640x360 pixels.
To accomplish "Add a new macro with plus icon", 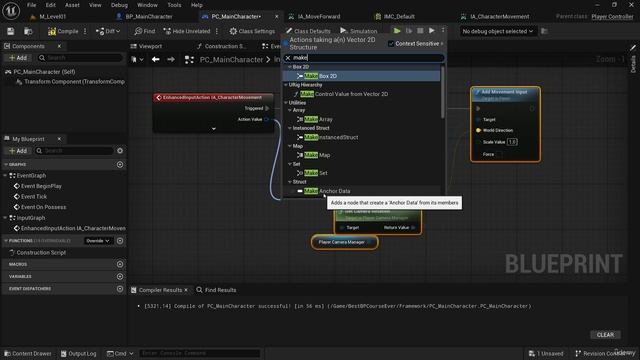I will tap(120, 264).
